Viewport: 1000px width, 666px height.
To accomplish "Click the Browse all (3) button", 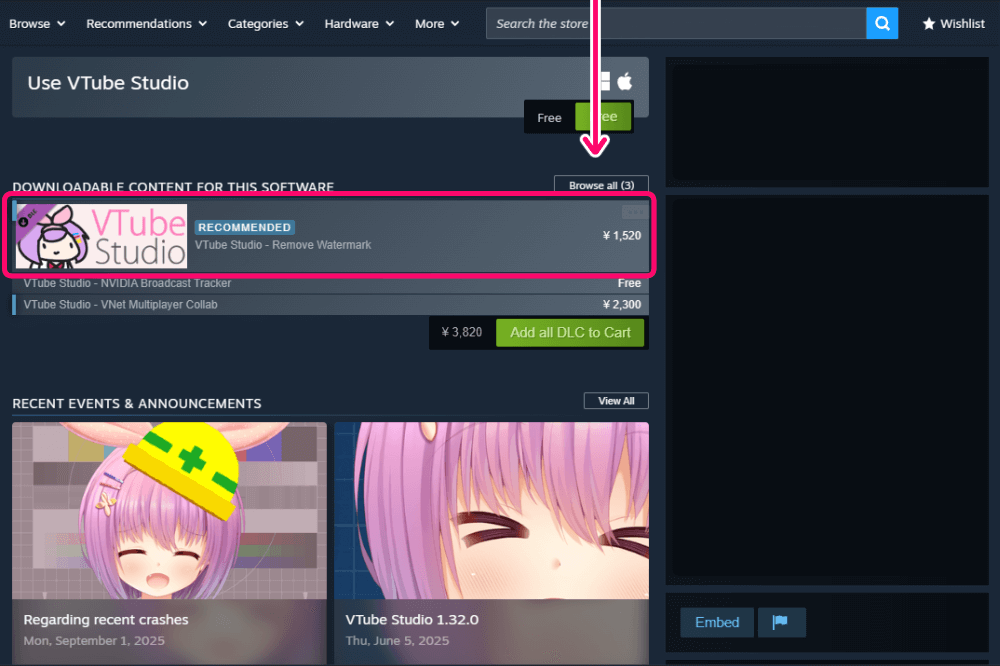I will point(601,185).
